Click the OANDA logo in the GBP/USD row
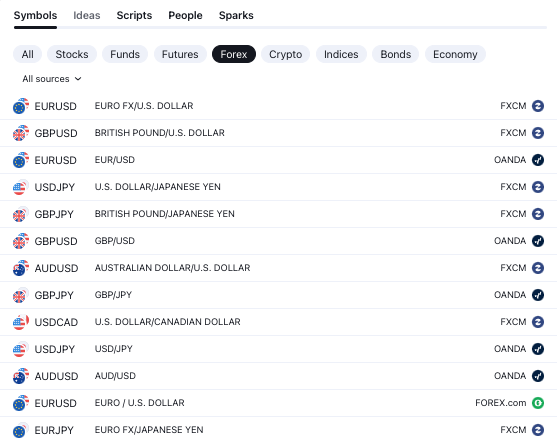557x441 pixels. (x=538, y=241)
